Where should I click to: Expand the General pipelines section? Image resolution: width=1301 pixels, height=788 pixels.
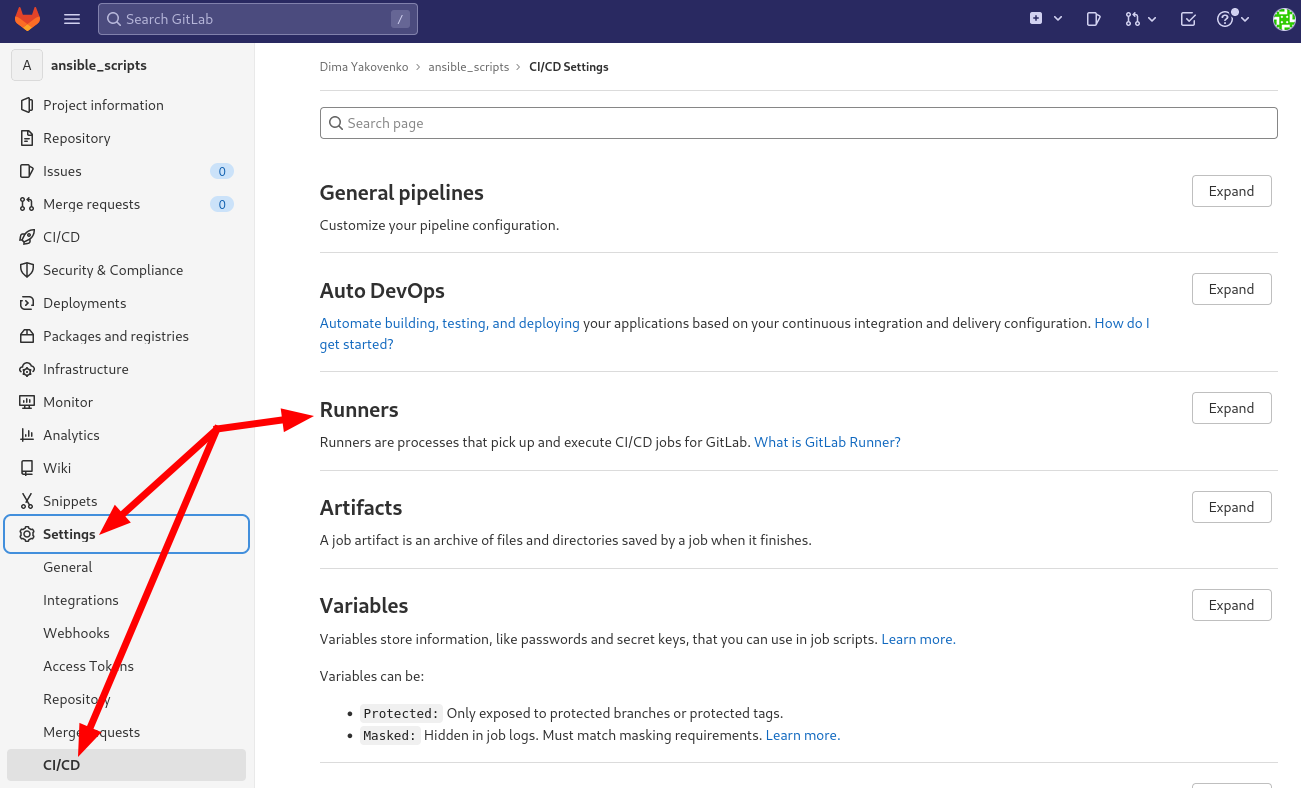click(x=1231, y=191)
